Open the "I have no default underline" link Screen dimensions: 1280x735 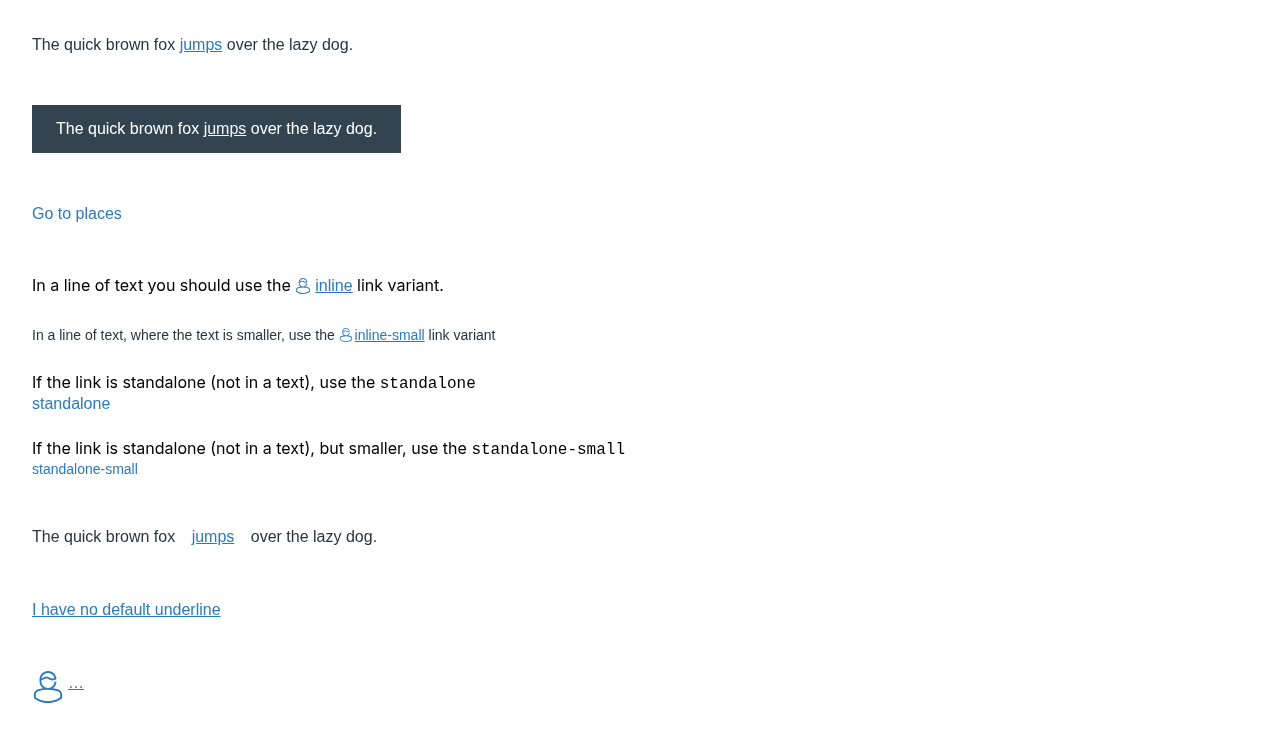click(x=126, y=610)
